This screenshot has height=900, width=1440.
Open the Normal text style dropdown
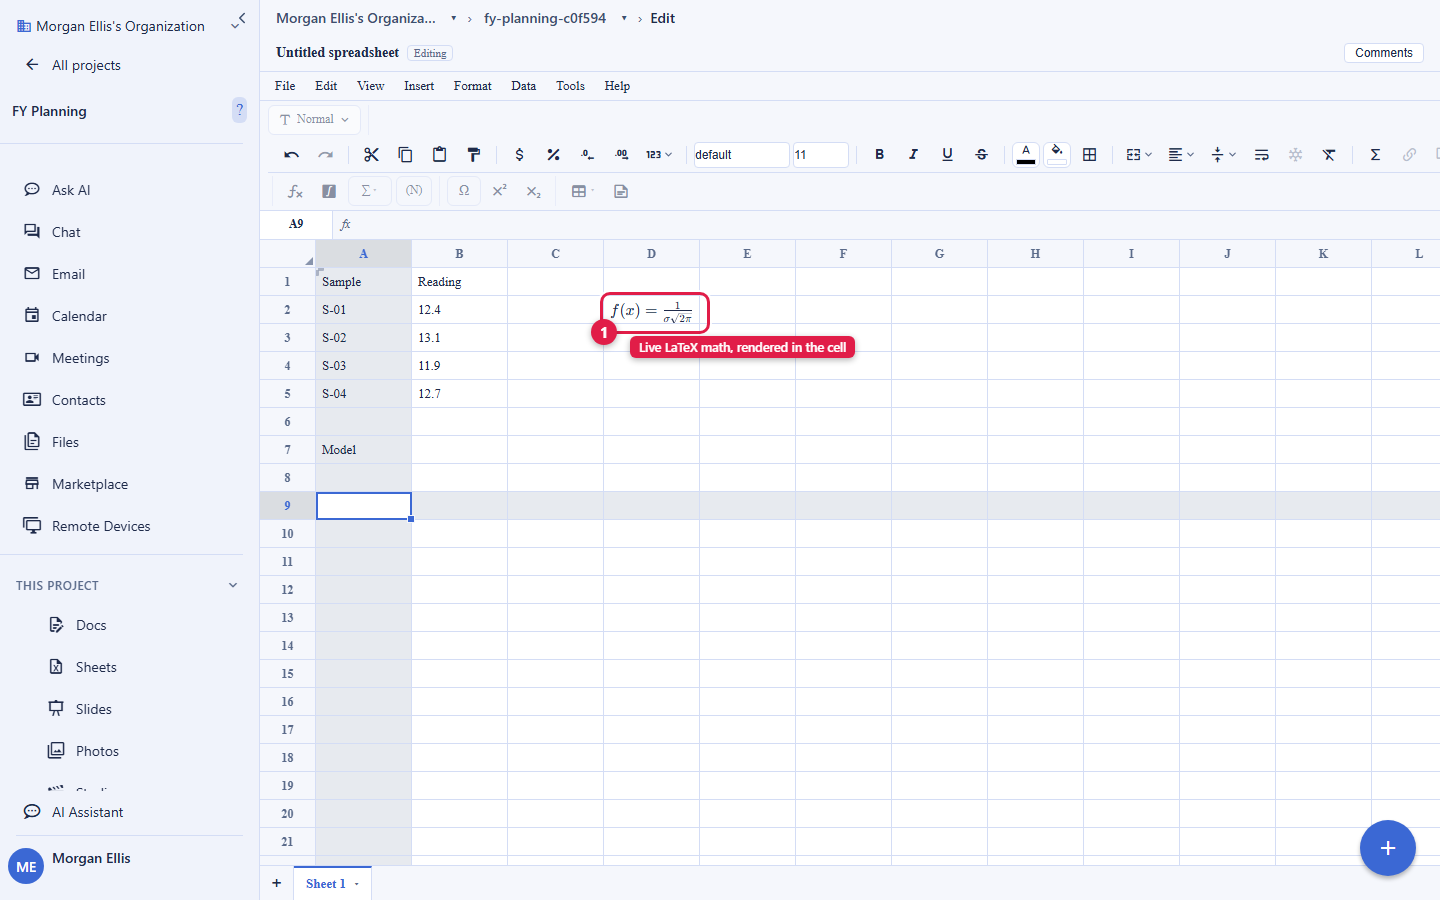(314, 119)
